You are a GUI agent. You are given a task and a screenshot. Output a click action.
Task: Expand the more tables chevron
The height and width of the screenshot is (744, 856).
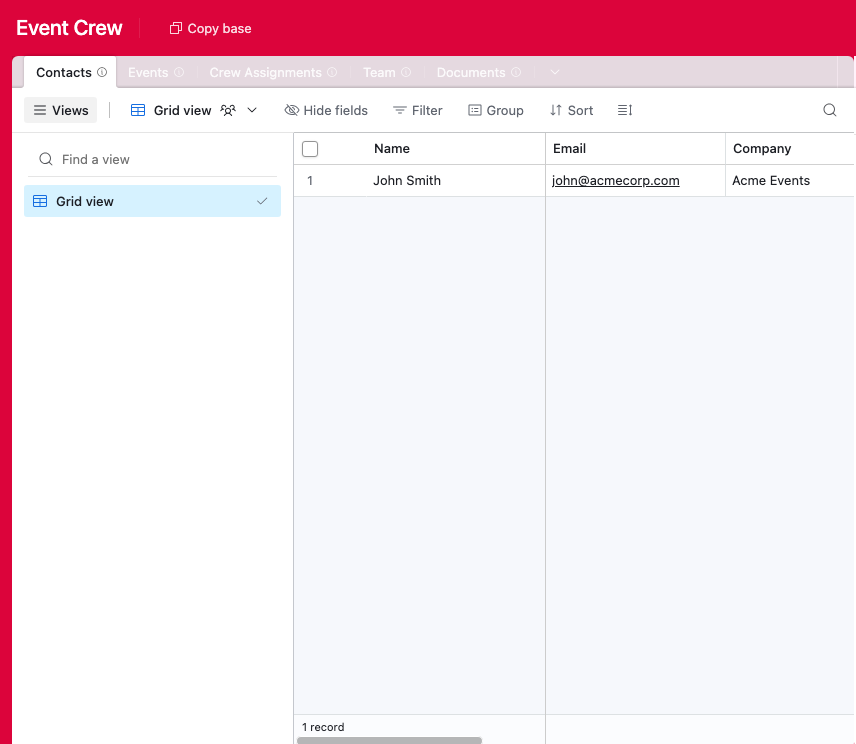click(555, 72)
